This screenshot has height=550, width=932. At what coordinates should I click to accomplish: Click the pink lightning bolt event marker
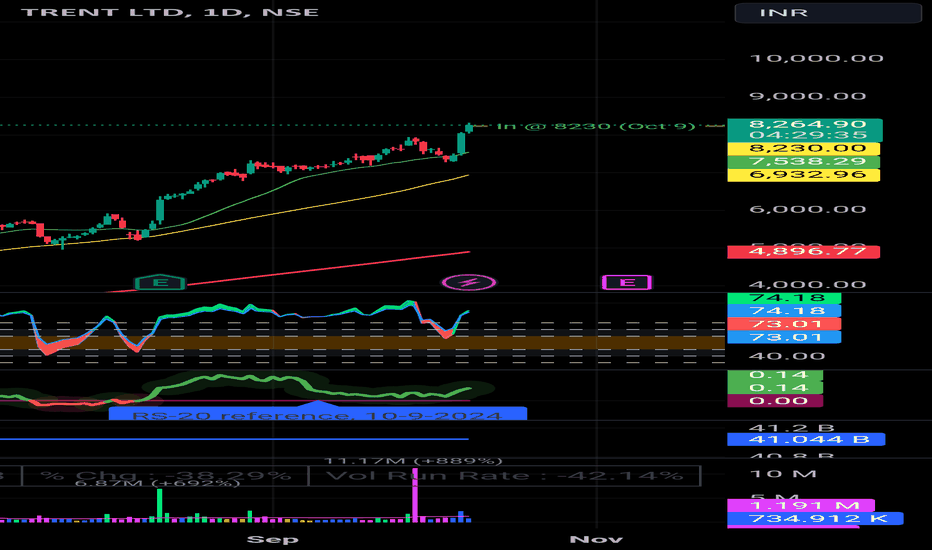tap(469, 282)
